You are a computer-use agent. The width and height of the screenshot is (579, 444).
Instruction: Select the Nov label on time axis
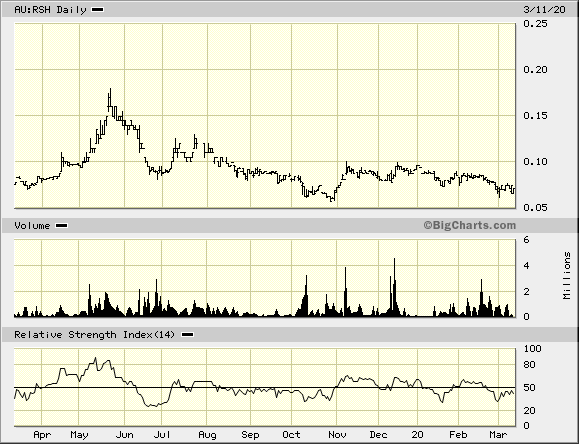point(337,435)
